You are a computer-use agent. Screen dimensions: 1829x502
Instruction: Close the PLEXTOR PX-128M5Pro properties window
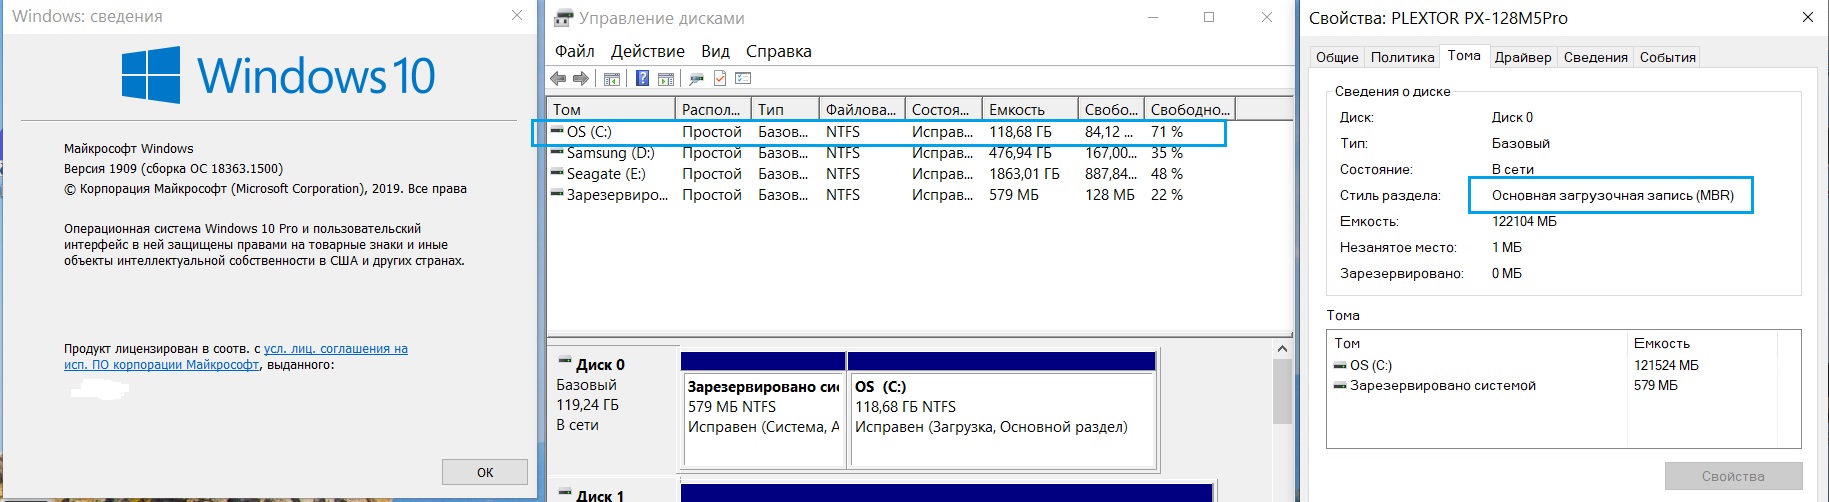[x=1808, y=17]
